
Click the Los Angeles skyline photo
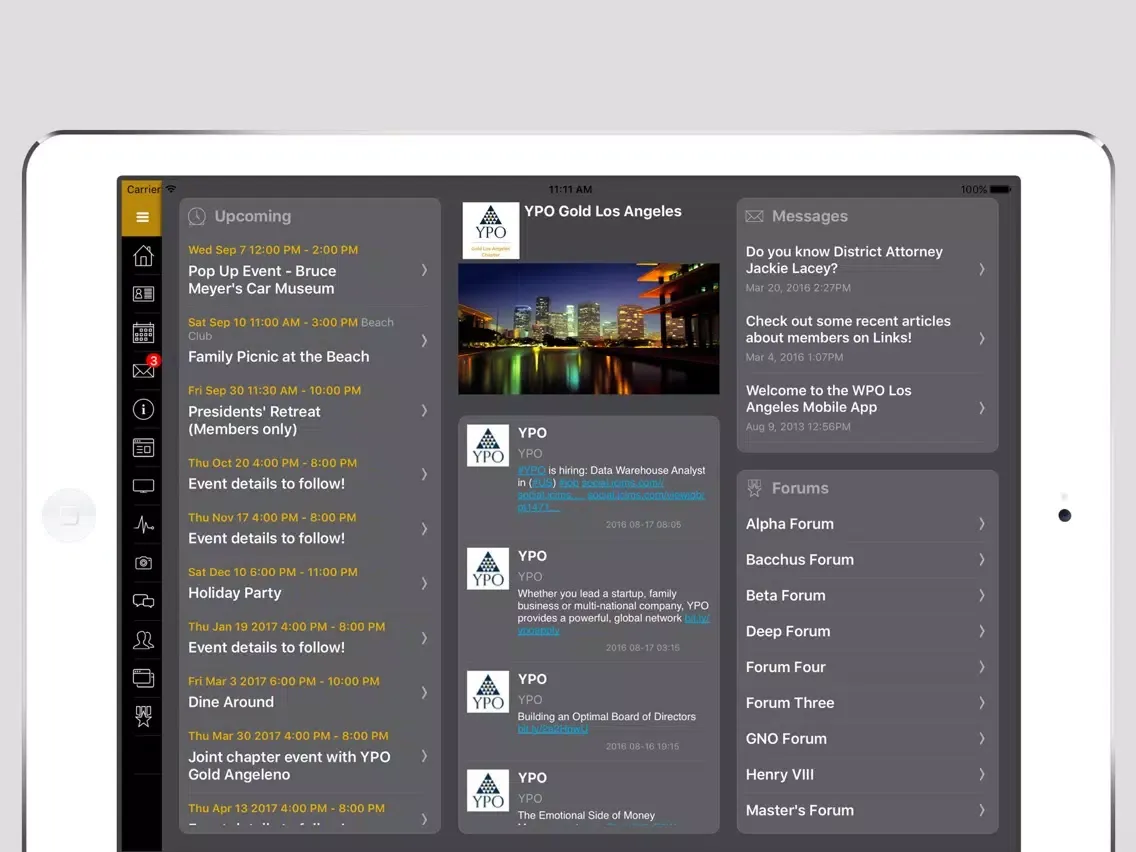[588, 329]
